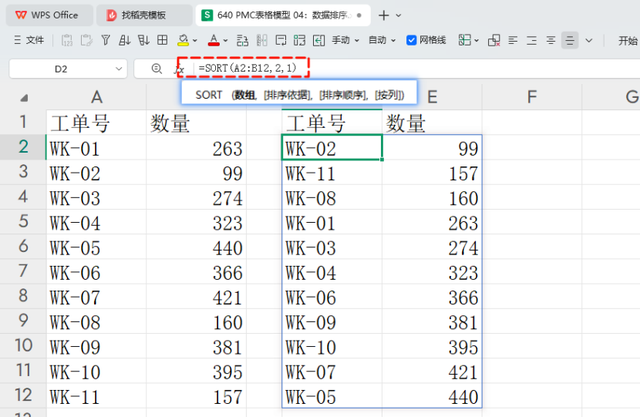Click cell E2 with value 99
Viewport: 640px width, 417px height.
click(x=432, y=147)
